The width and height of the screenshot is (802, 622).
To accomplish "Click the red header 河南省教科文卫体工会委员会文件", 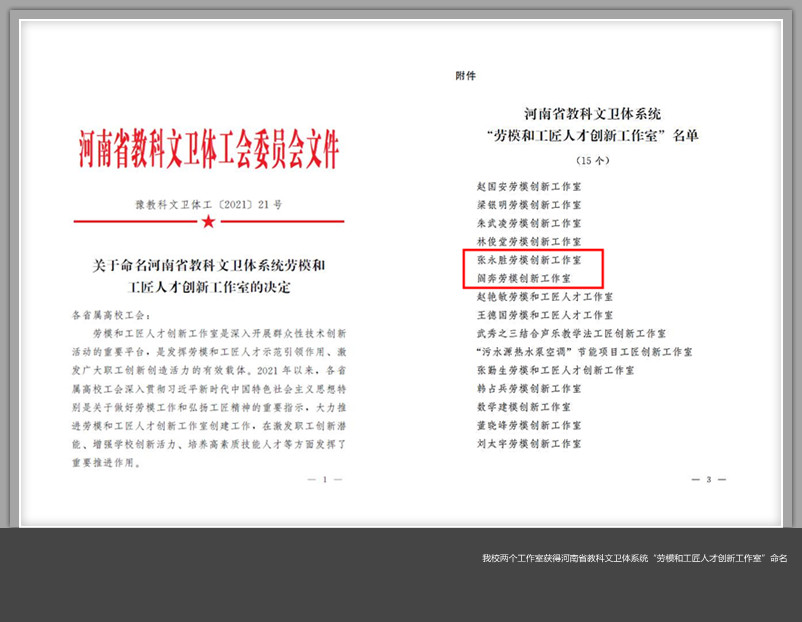I will click(209, 149).
